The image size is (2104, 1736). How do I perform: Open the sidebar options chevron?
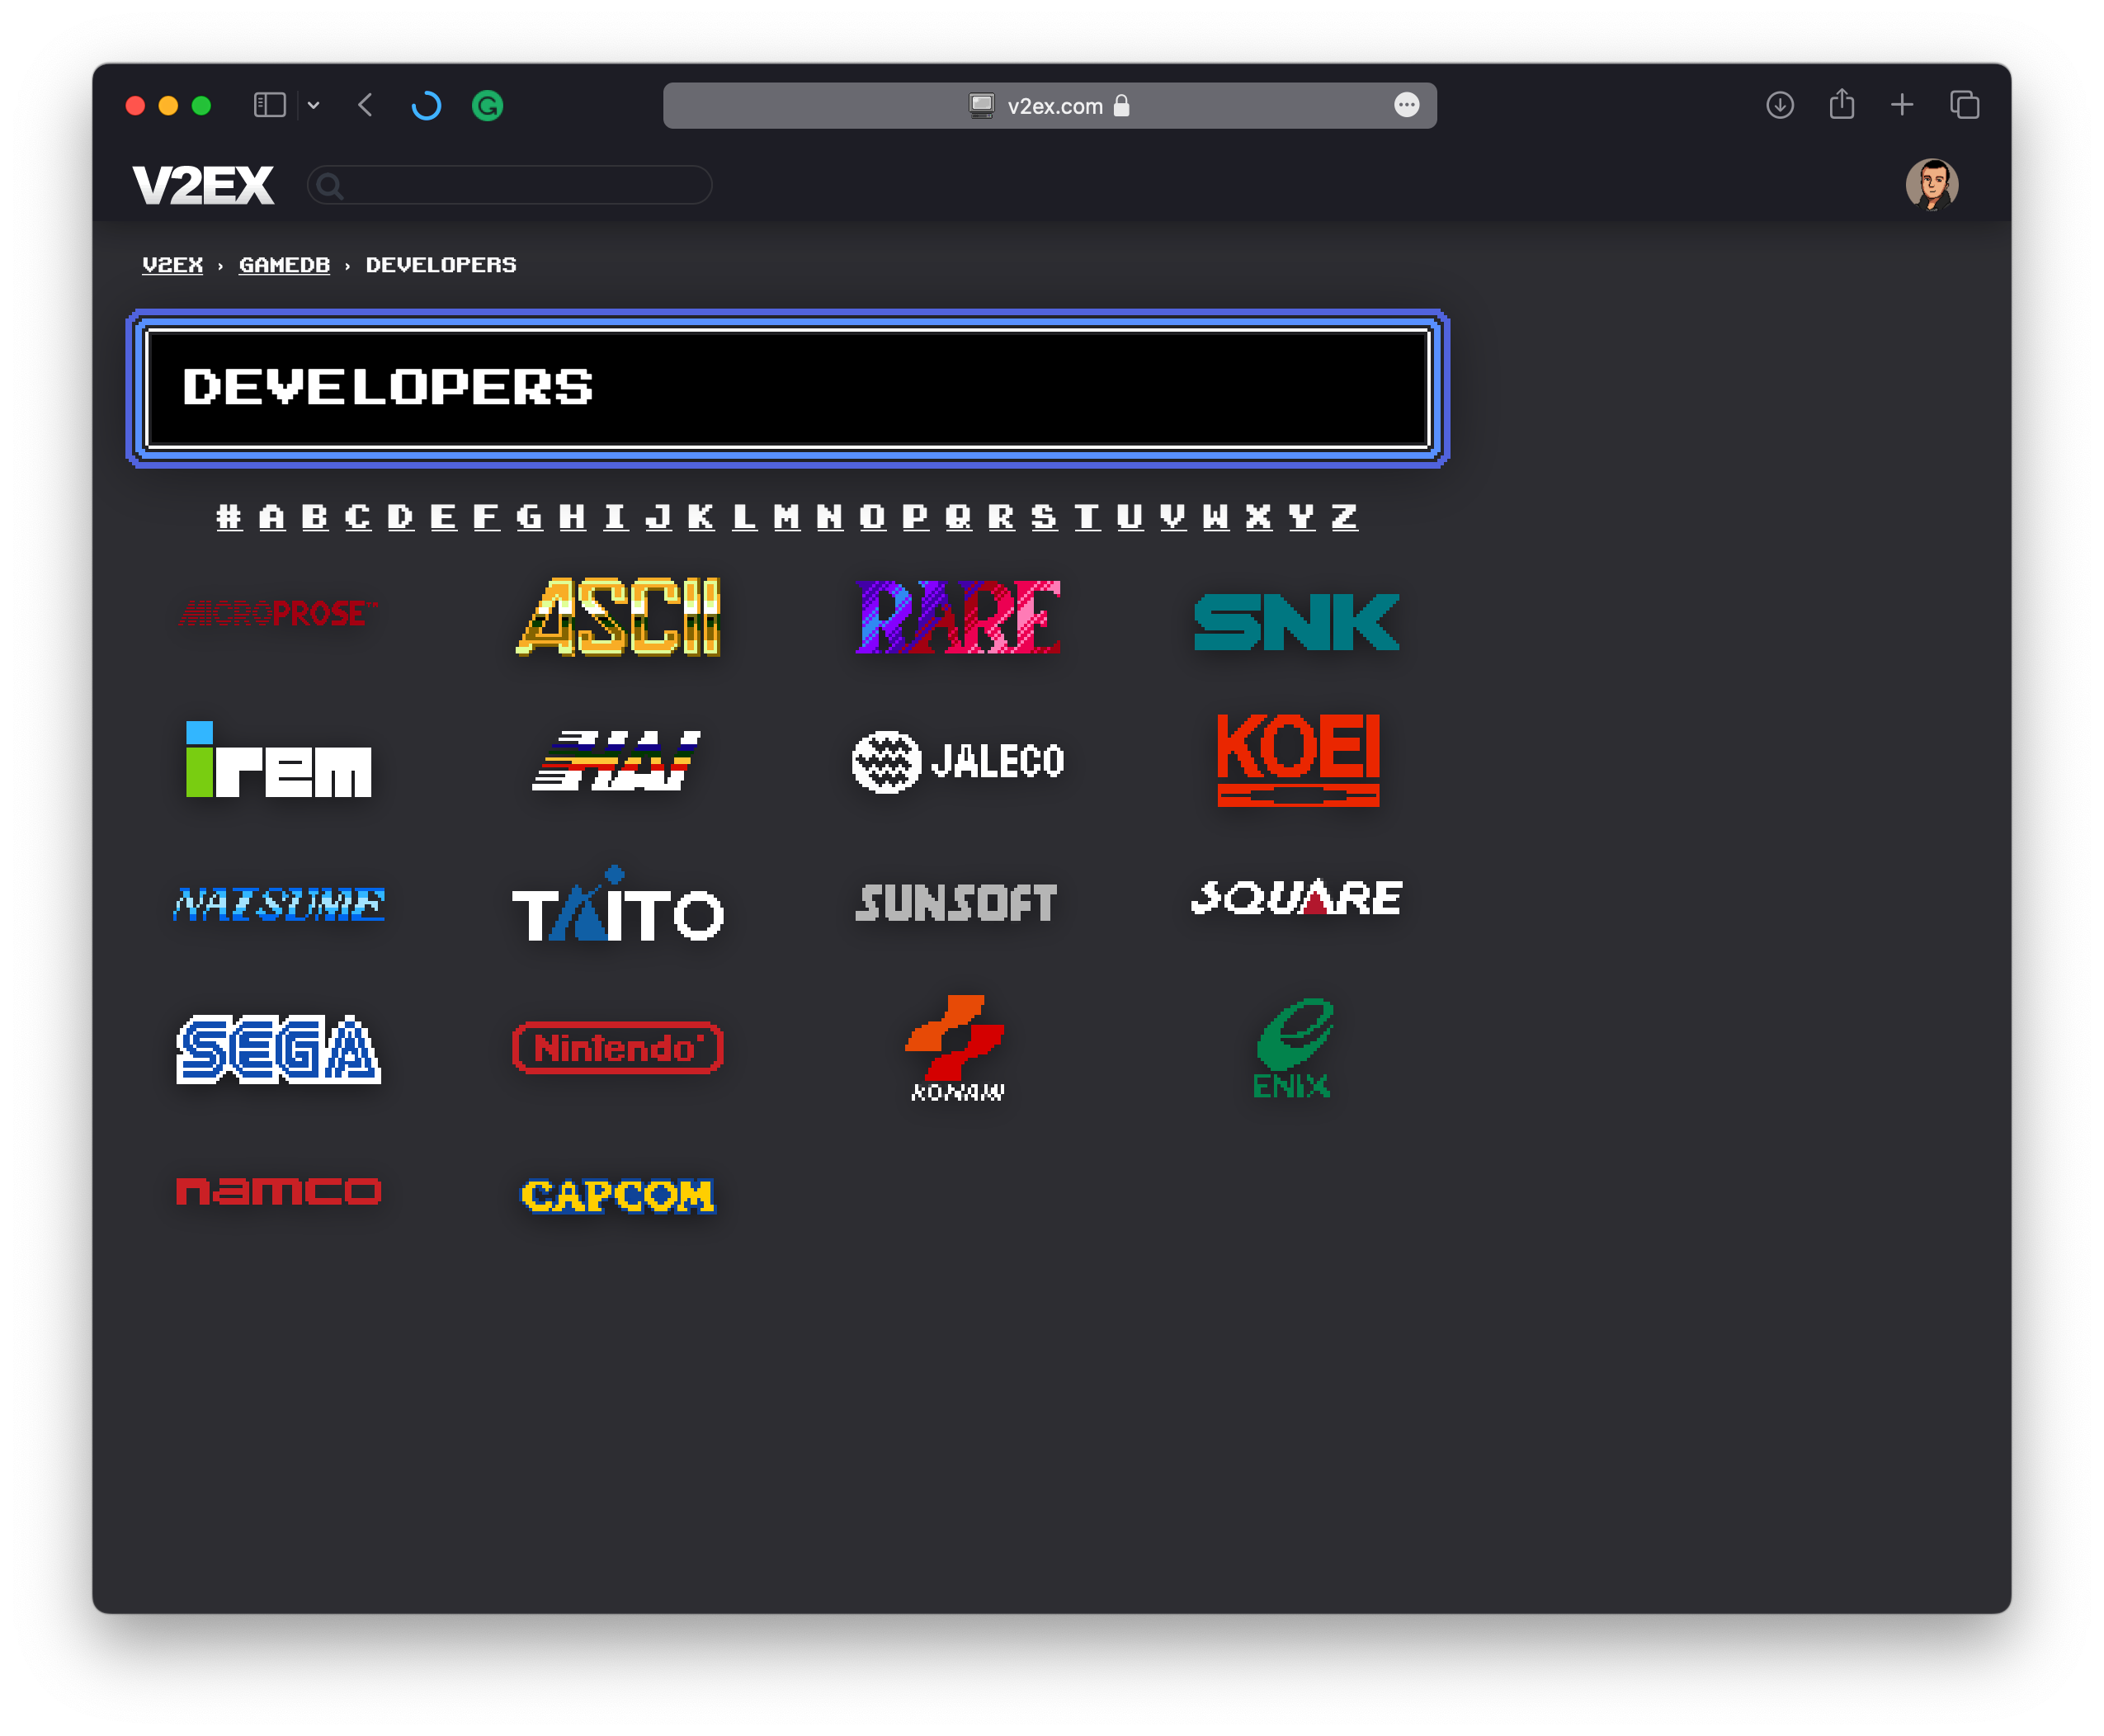314,104
